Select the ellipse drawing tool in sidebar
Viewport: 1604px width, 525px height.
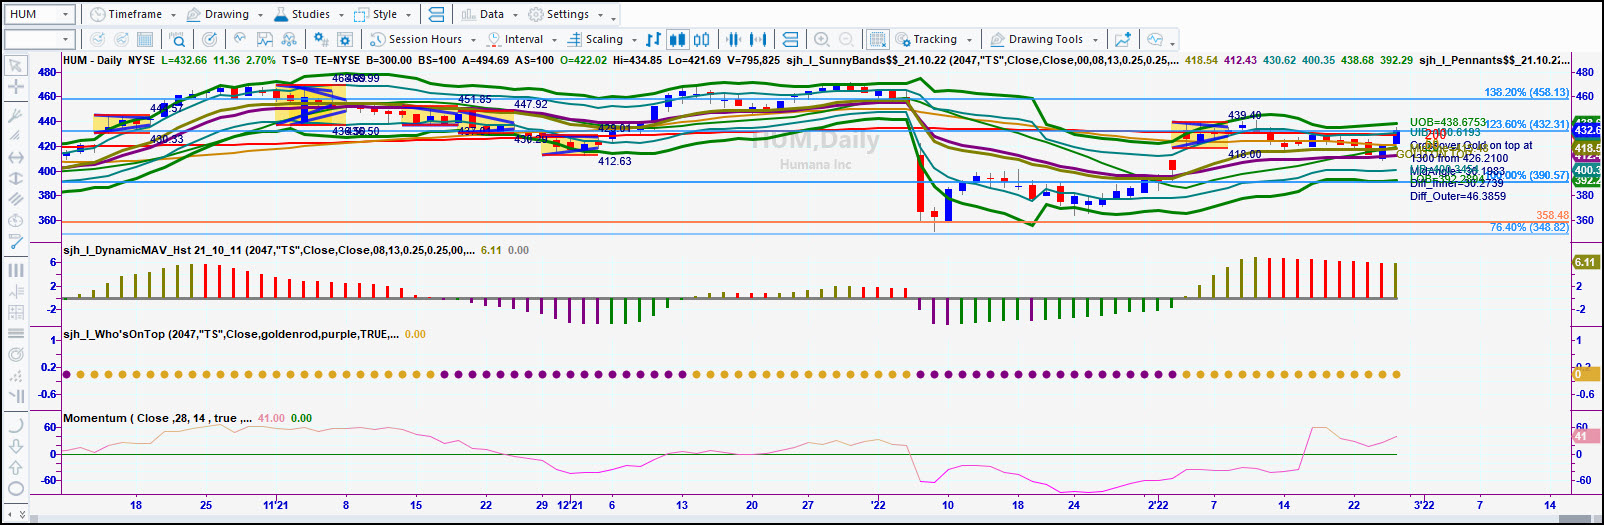point(15,489)
